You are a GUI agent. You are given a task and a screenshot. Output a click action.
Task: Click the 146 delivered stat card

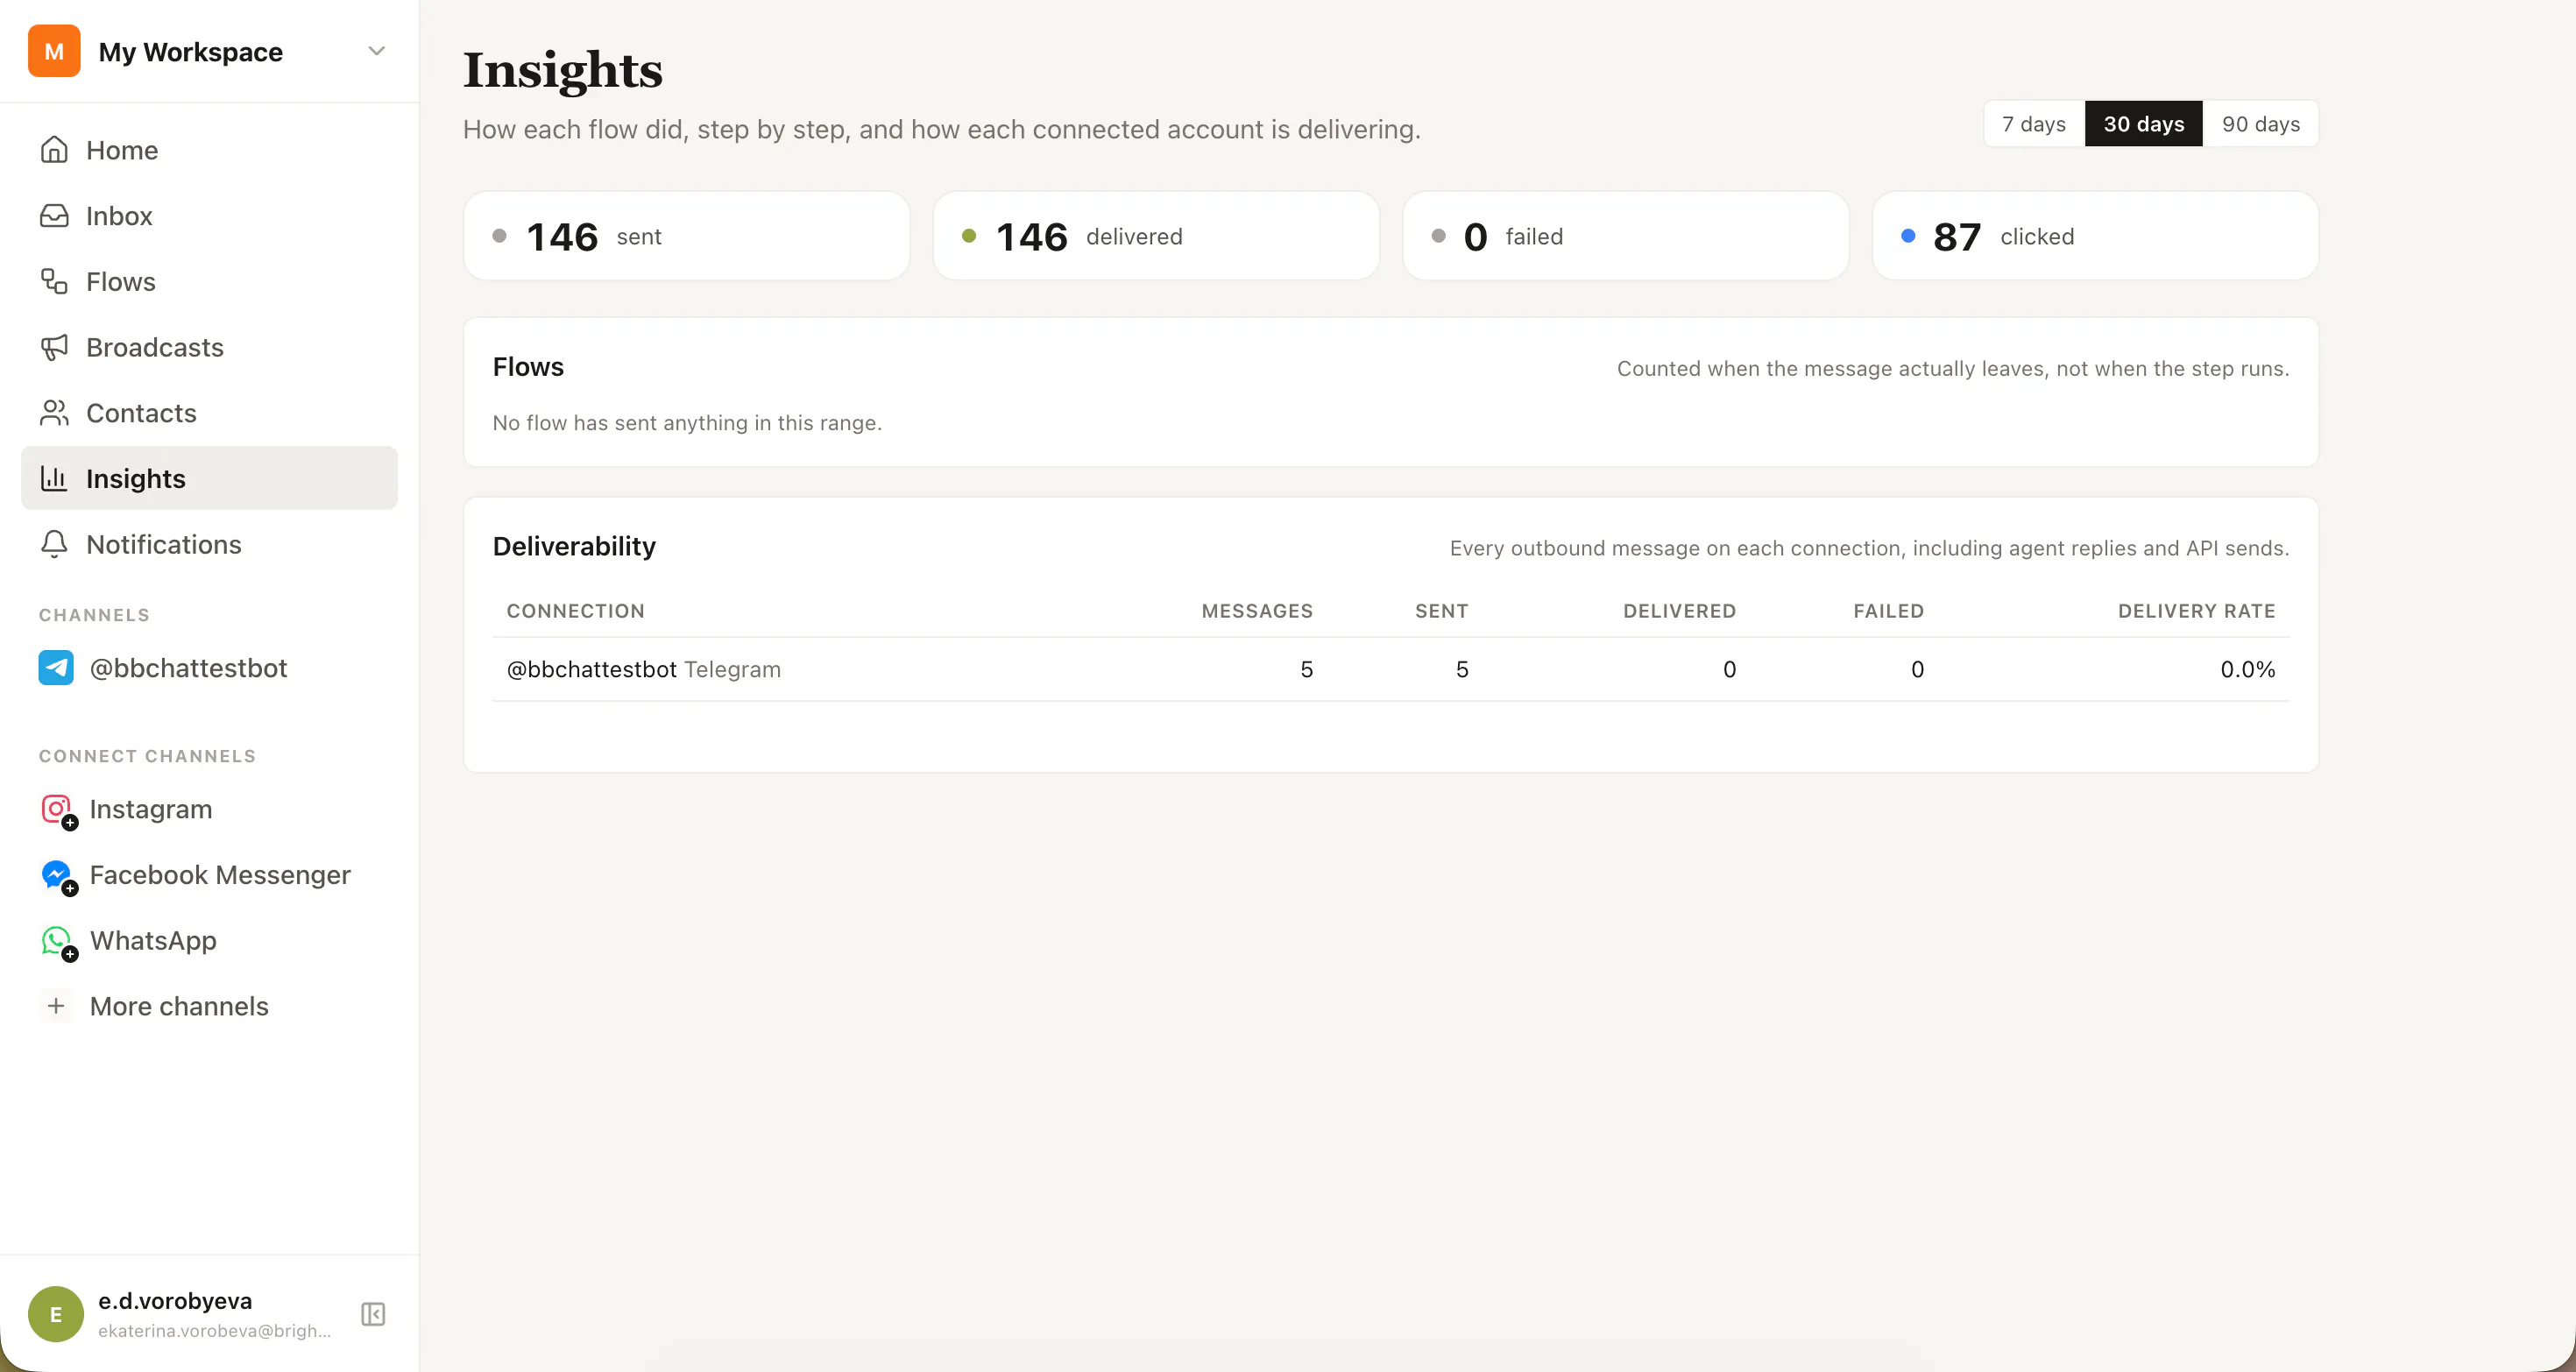[x=1156, y=236]
